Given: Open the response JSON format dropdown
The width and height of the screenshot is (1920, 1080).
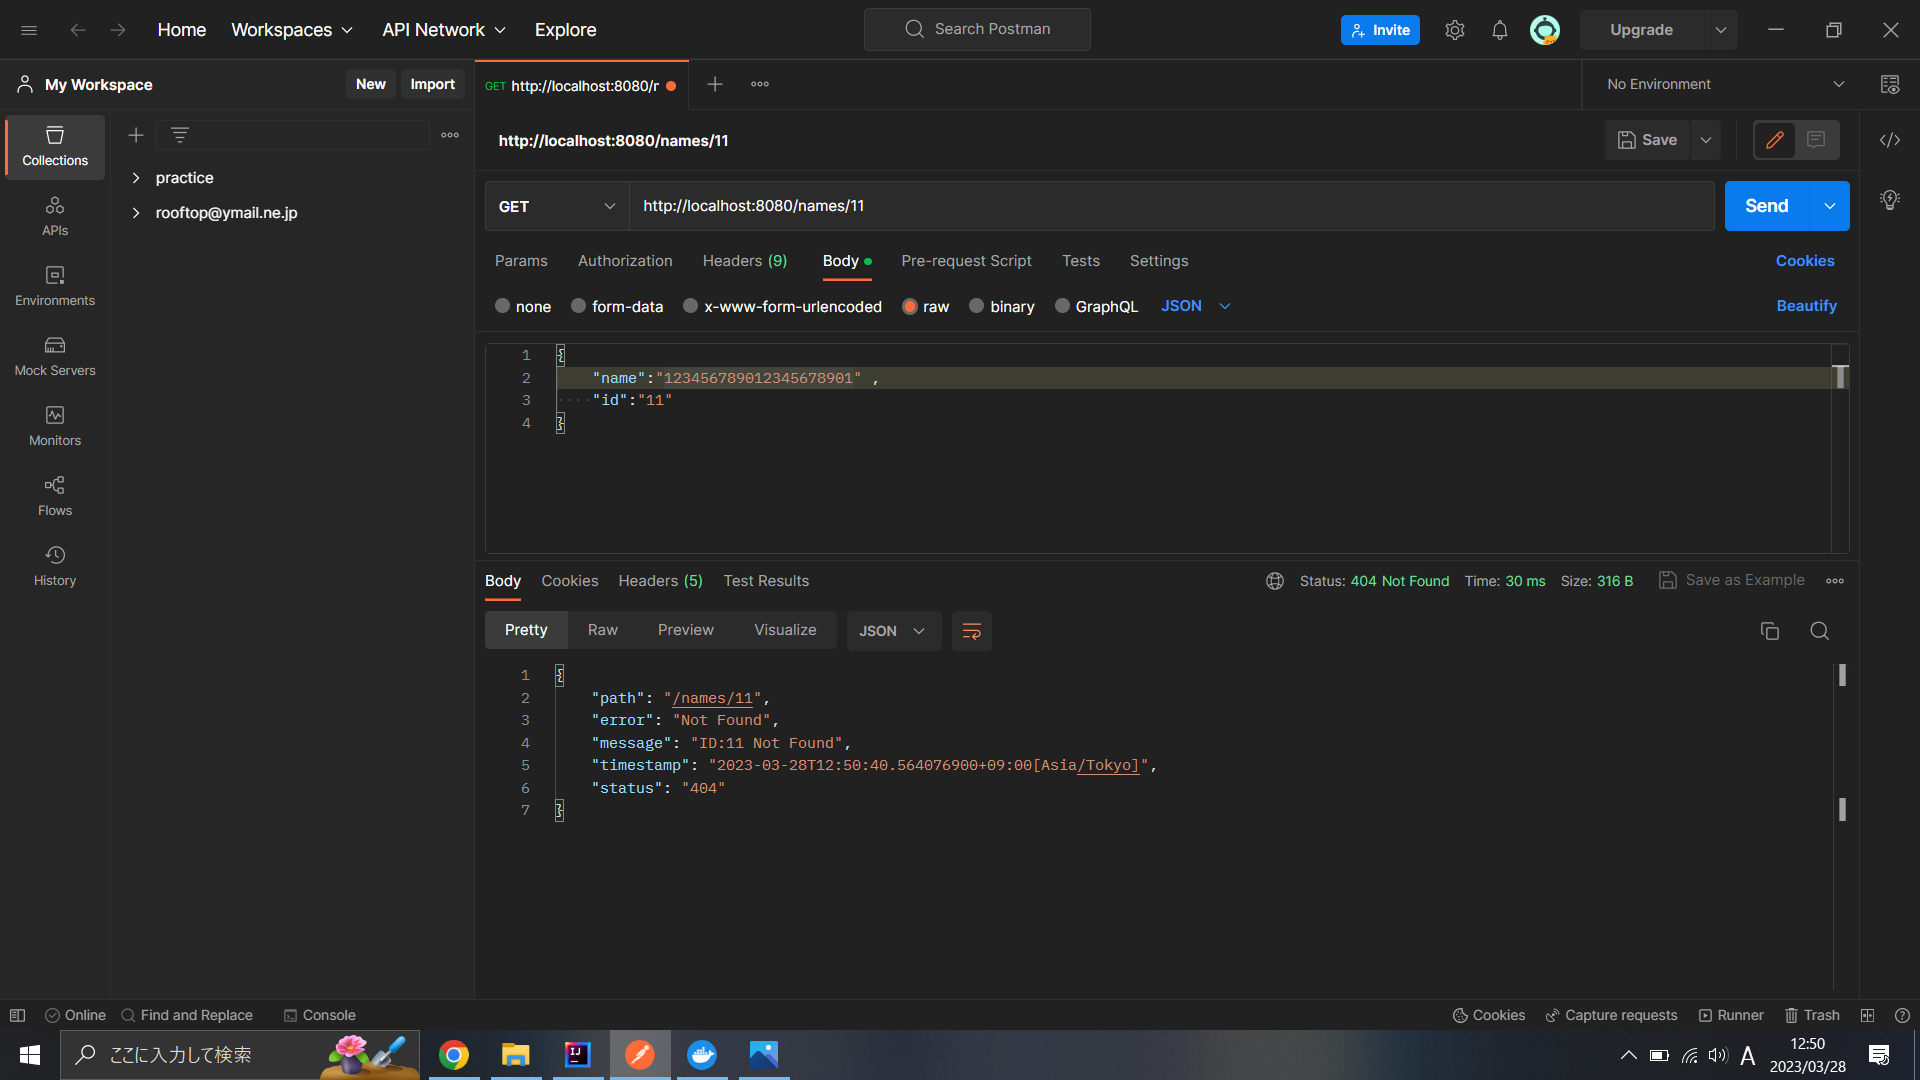Looking at the screenshot, I should pos(893,631).
